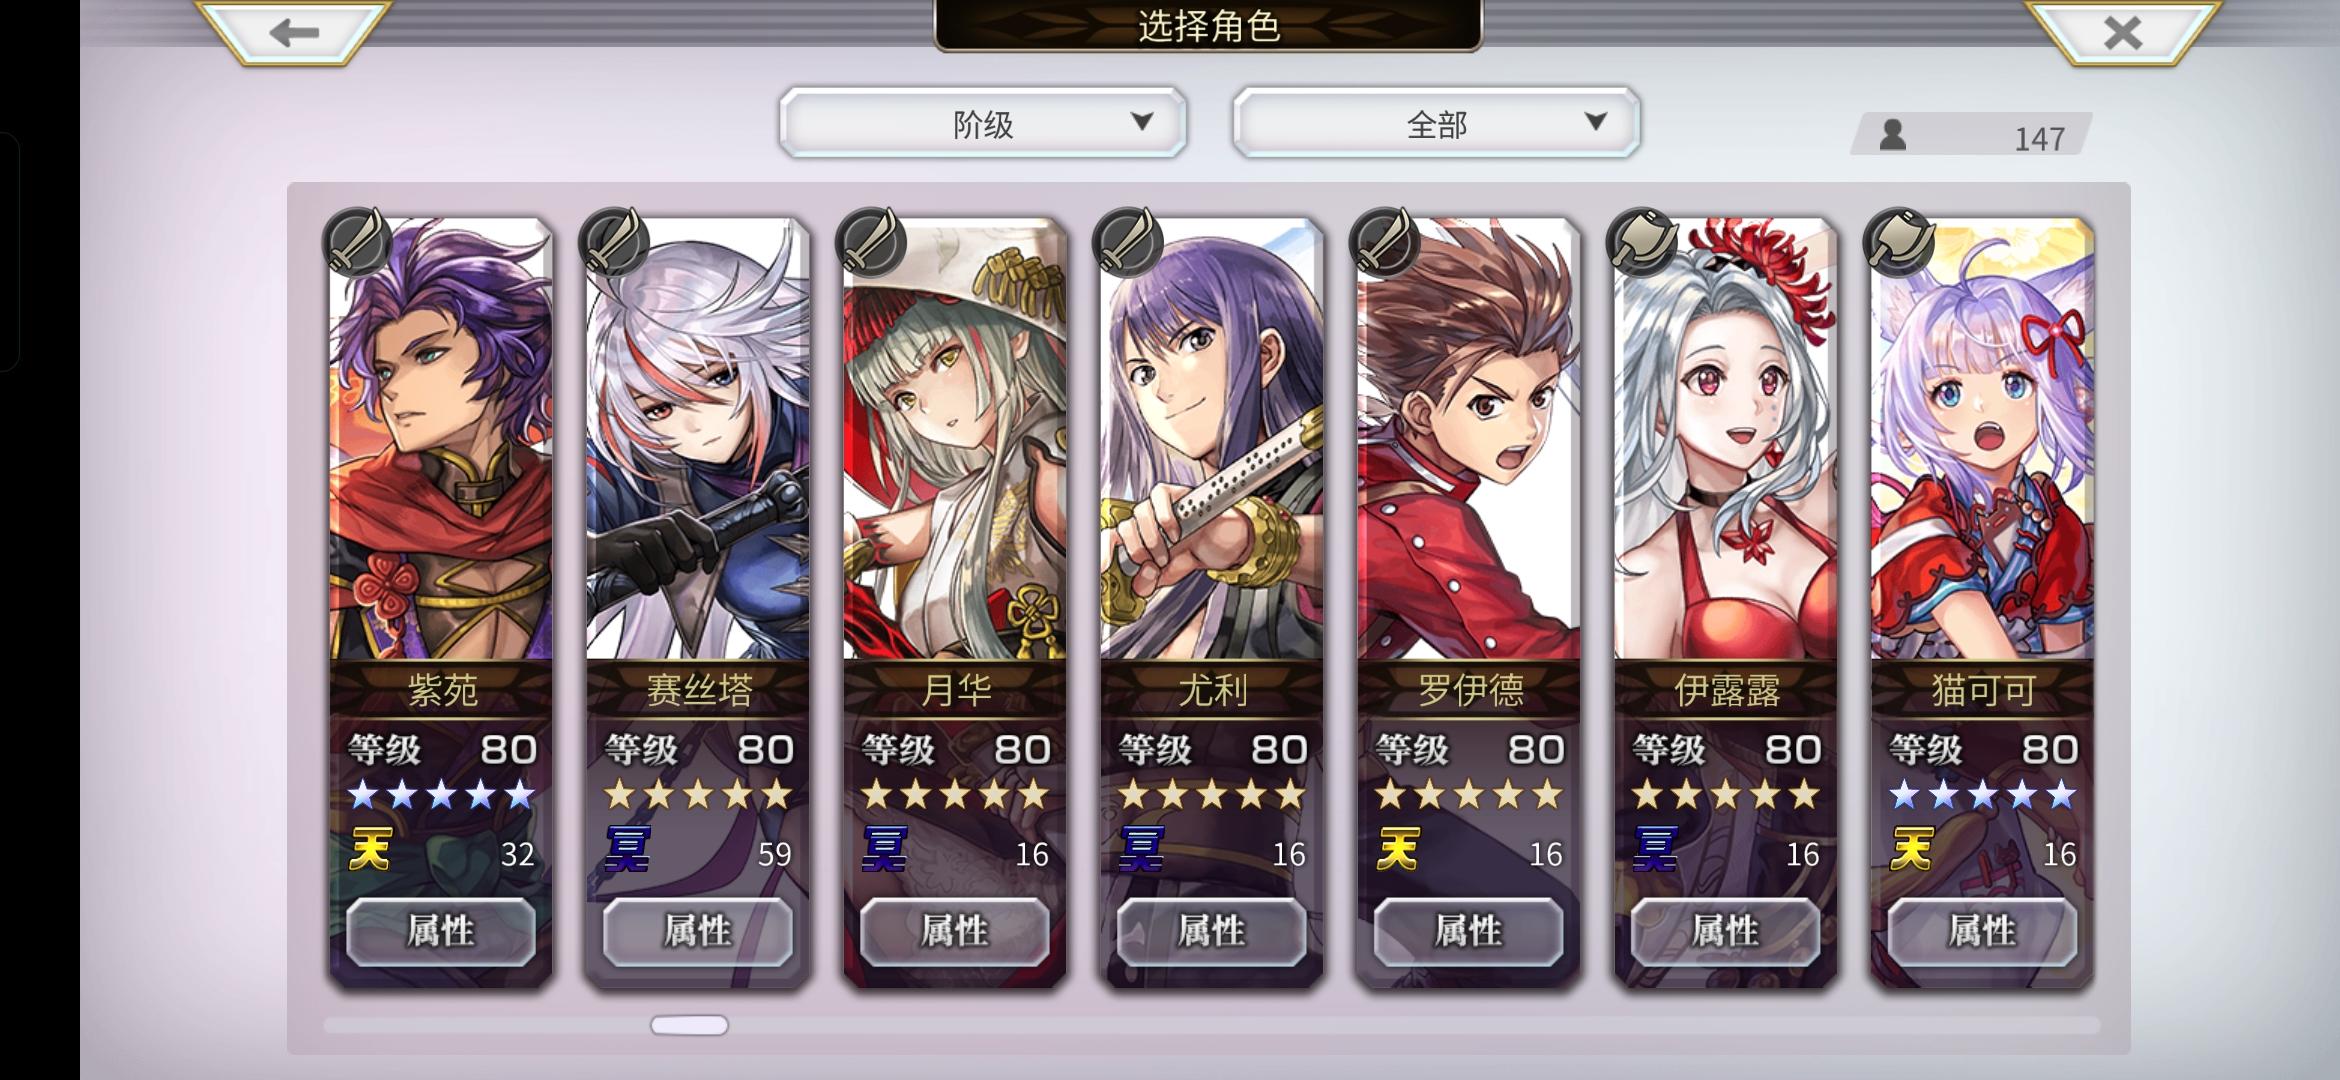
Task: Show 属性 for 赛丝塔
Action: point(698,932)
